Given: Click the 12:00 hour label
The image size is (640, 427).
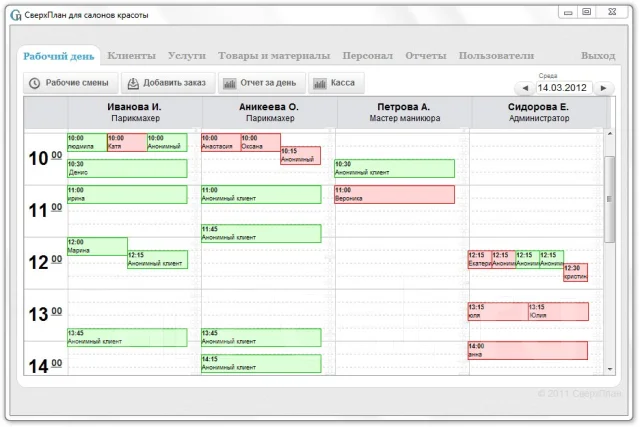Looking at the screenshot, I should (x=45, y=262).
